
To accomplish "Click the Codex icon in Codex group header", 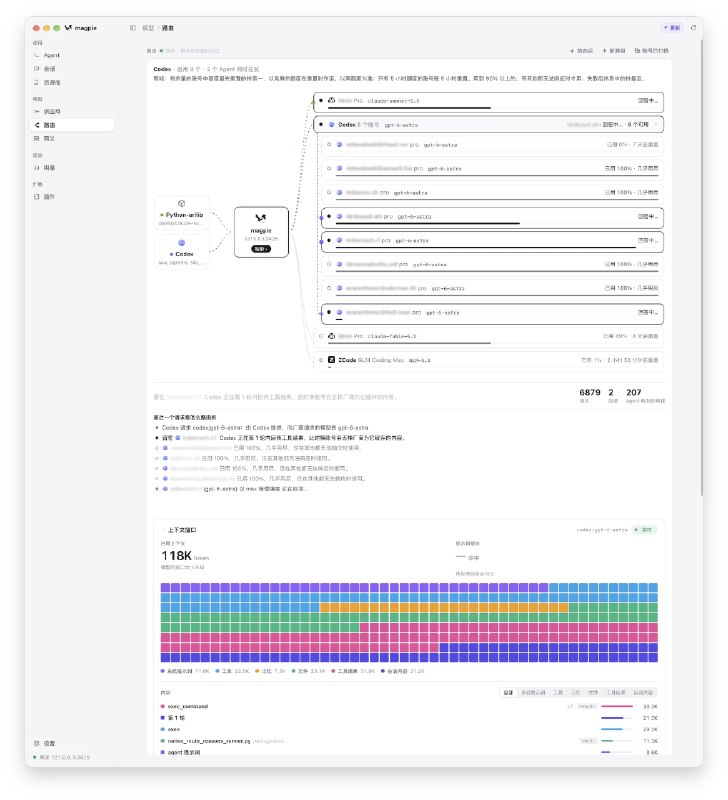I will coord(331,124).
